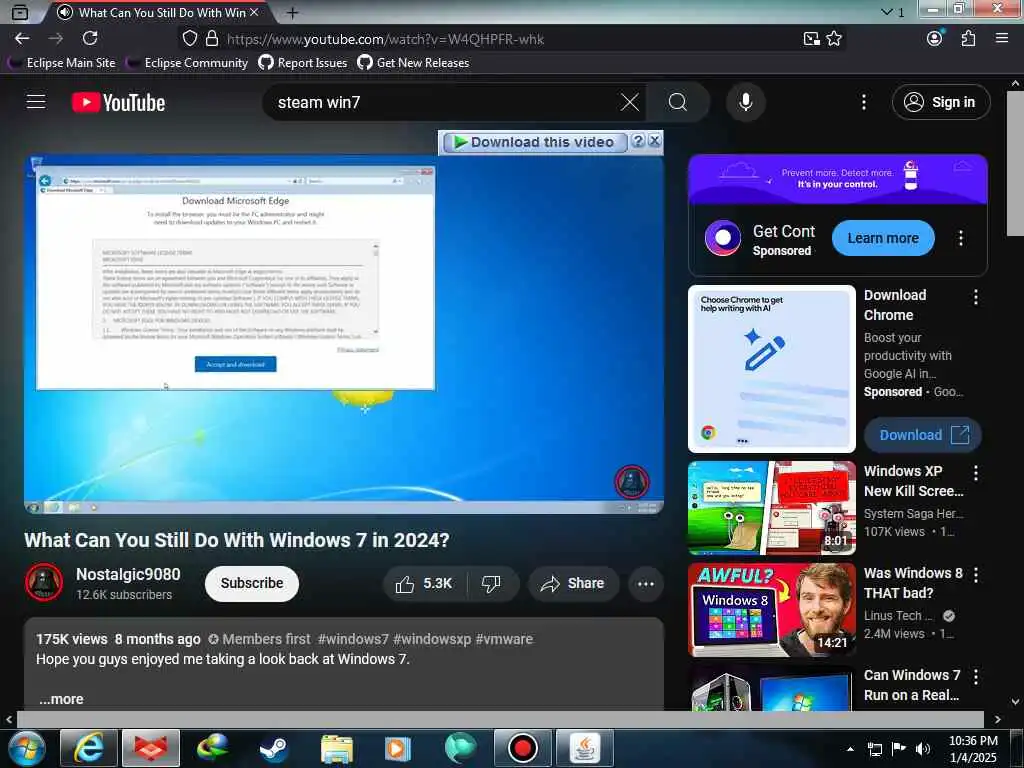The height and width of the screenshot is (768, 1024).
Task: Open help on the download bar
Action: 638,141
